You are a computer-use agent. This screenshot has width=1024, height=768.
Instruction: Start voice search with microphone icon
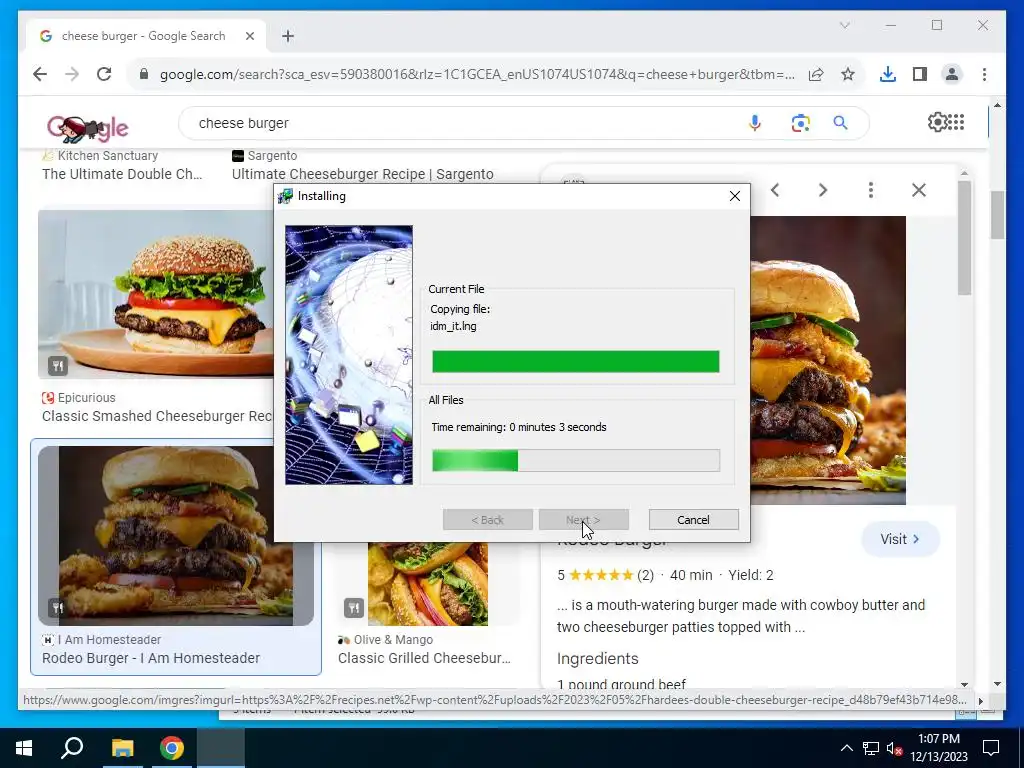pos(754,123)
